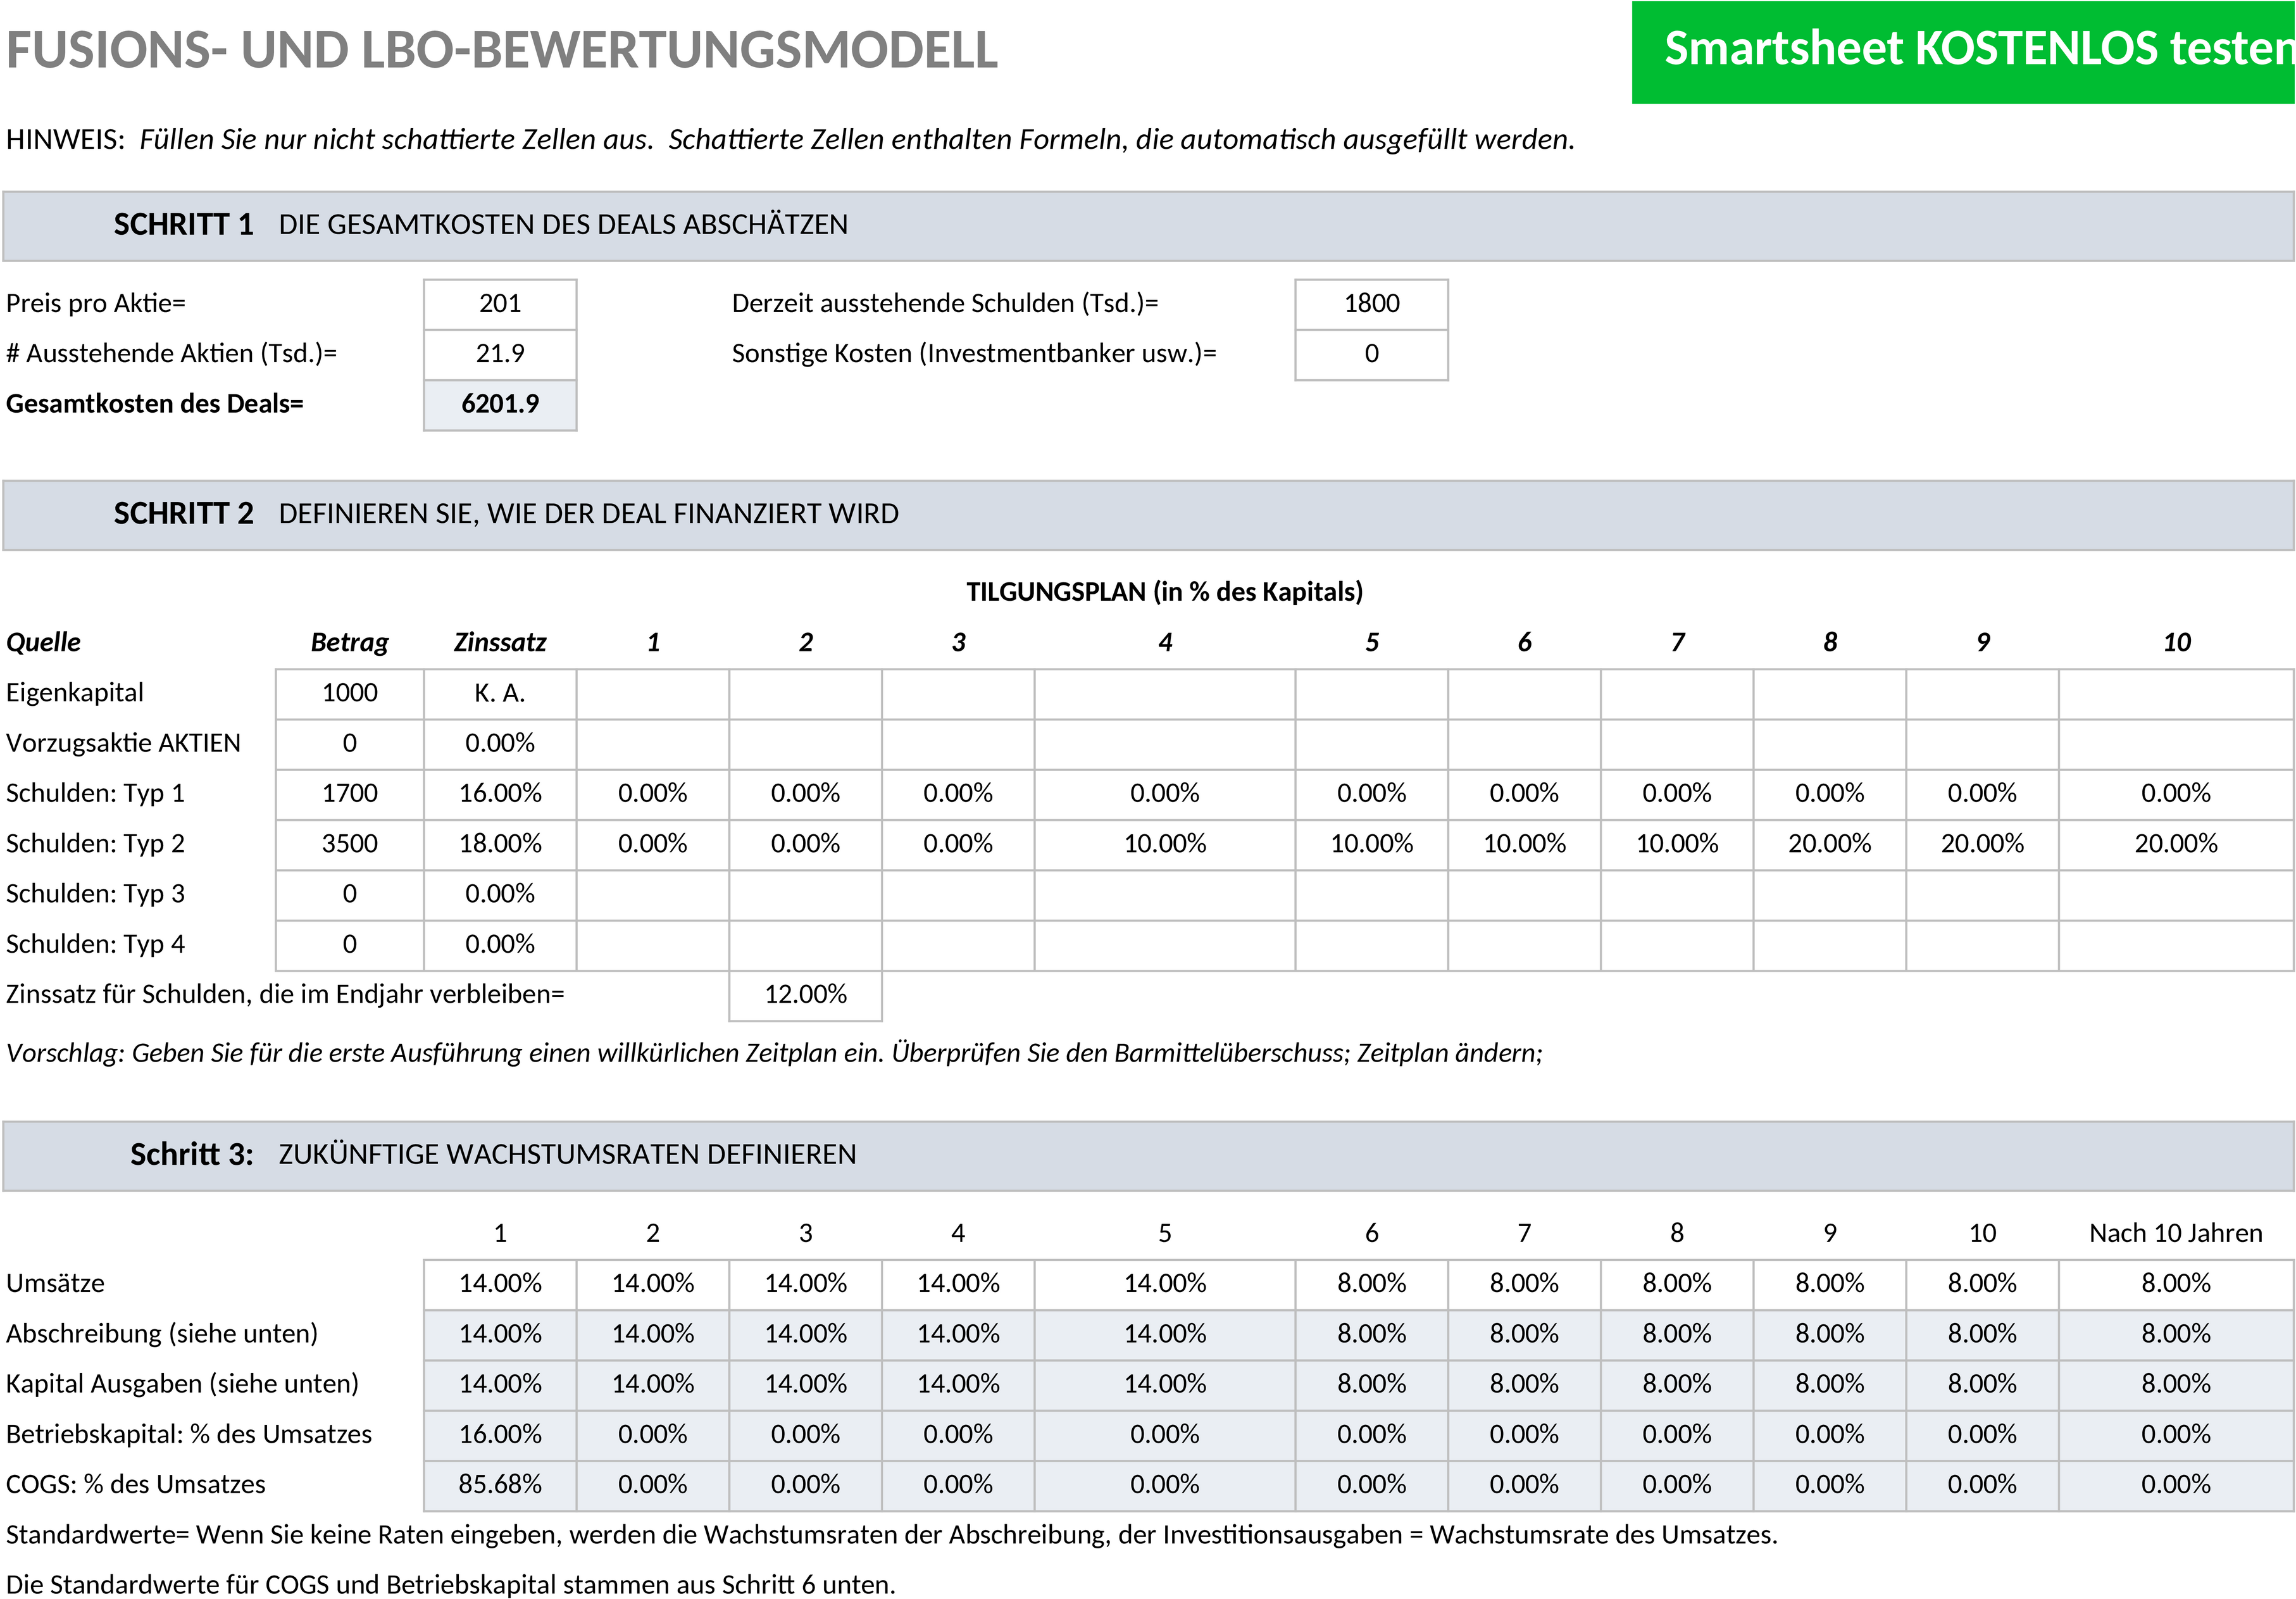Select Schulden Typ 3 Betrag cell
Viewport: 2296px width, 1599px height.
(350, 895)
